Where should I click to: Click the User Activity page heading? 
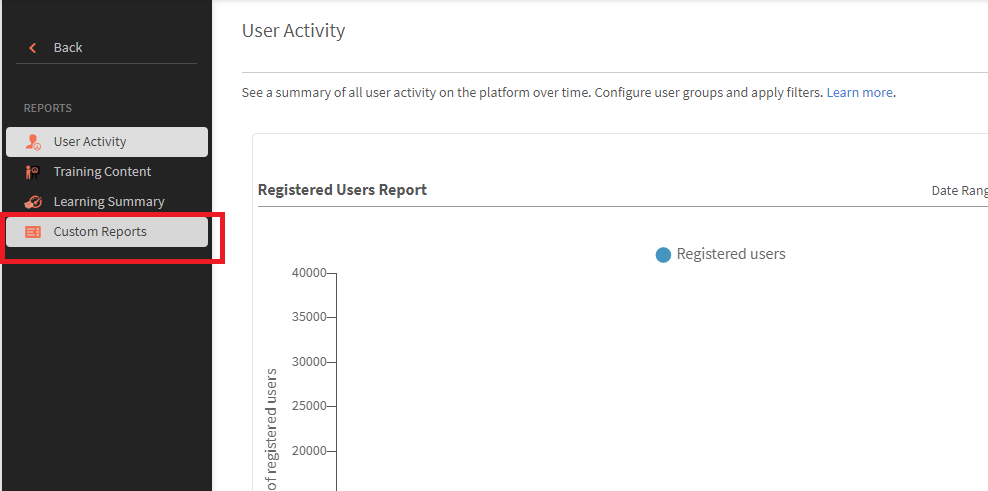point(294,30)
